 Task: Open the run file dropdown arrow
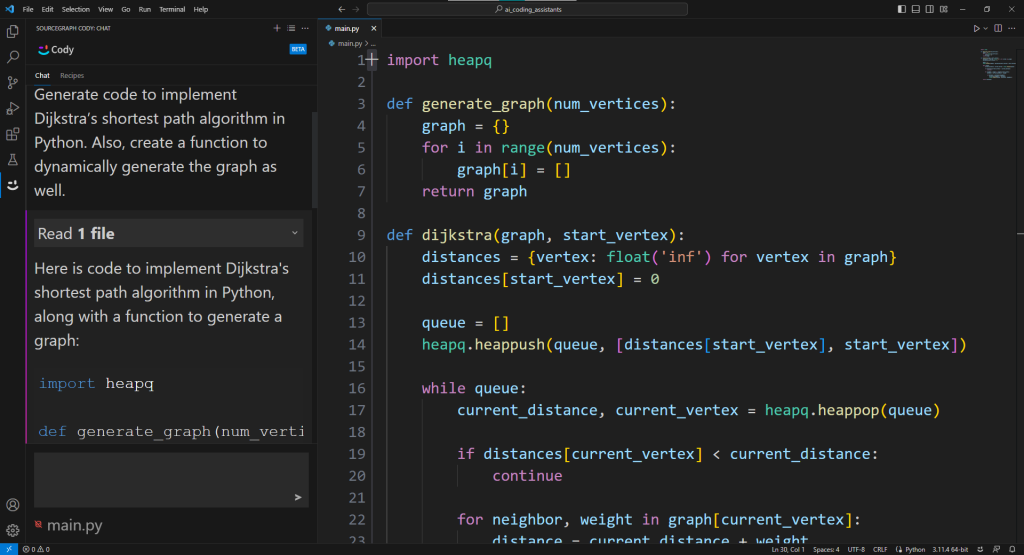point(986,28)
